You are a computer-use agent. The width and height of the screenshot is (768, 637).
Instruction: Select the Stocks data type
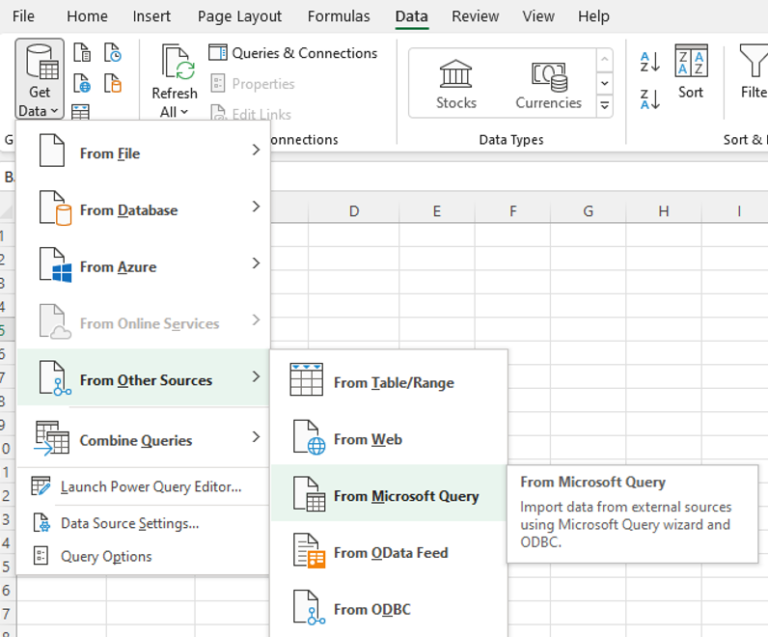(x=456, y=84)
